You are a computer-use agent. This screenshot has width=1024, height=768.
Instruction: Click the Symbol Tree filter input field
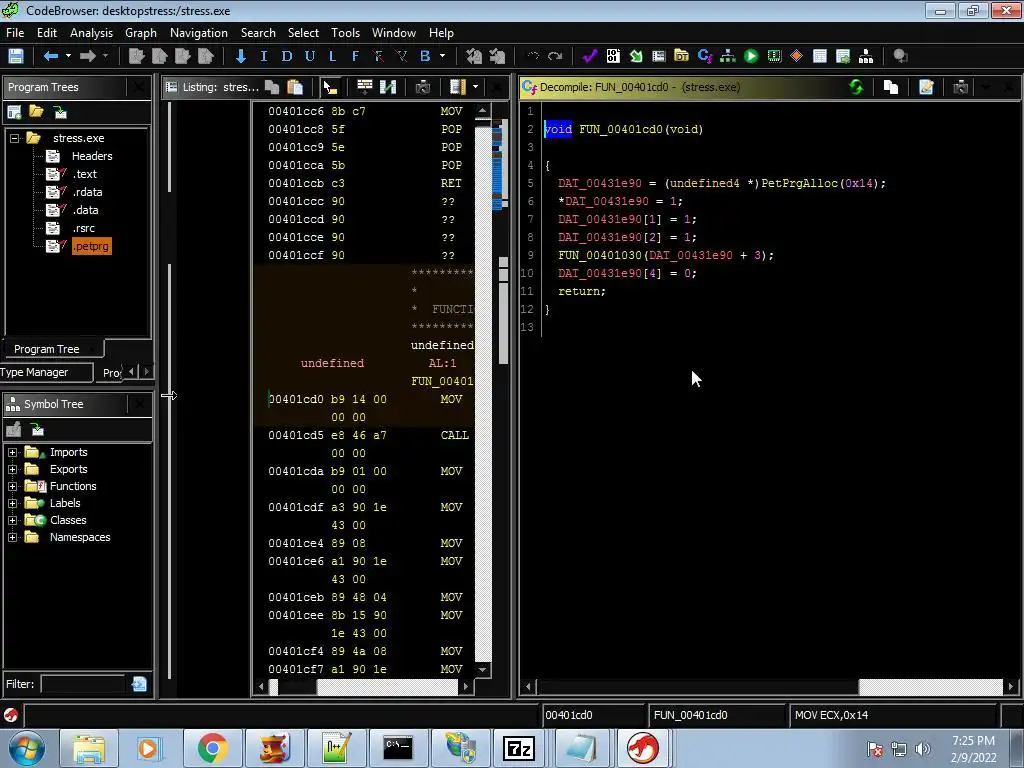point(82,684)
